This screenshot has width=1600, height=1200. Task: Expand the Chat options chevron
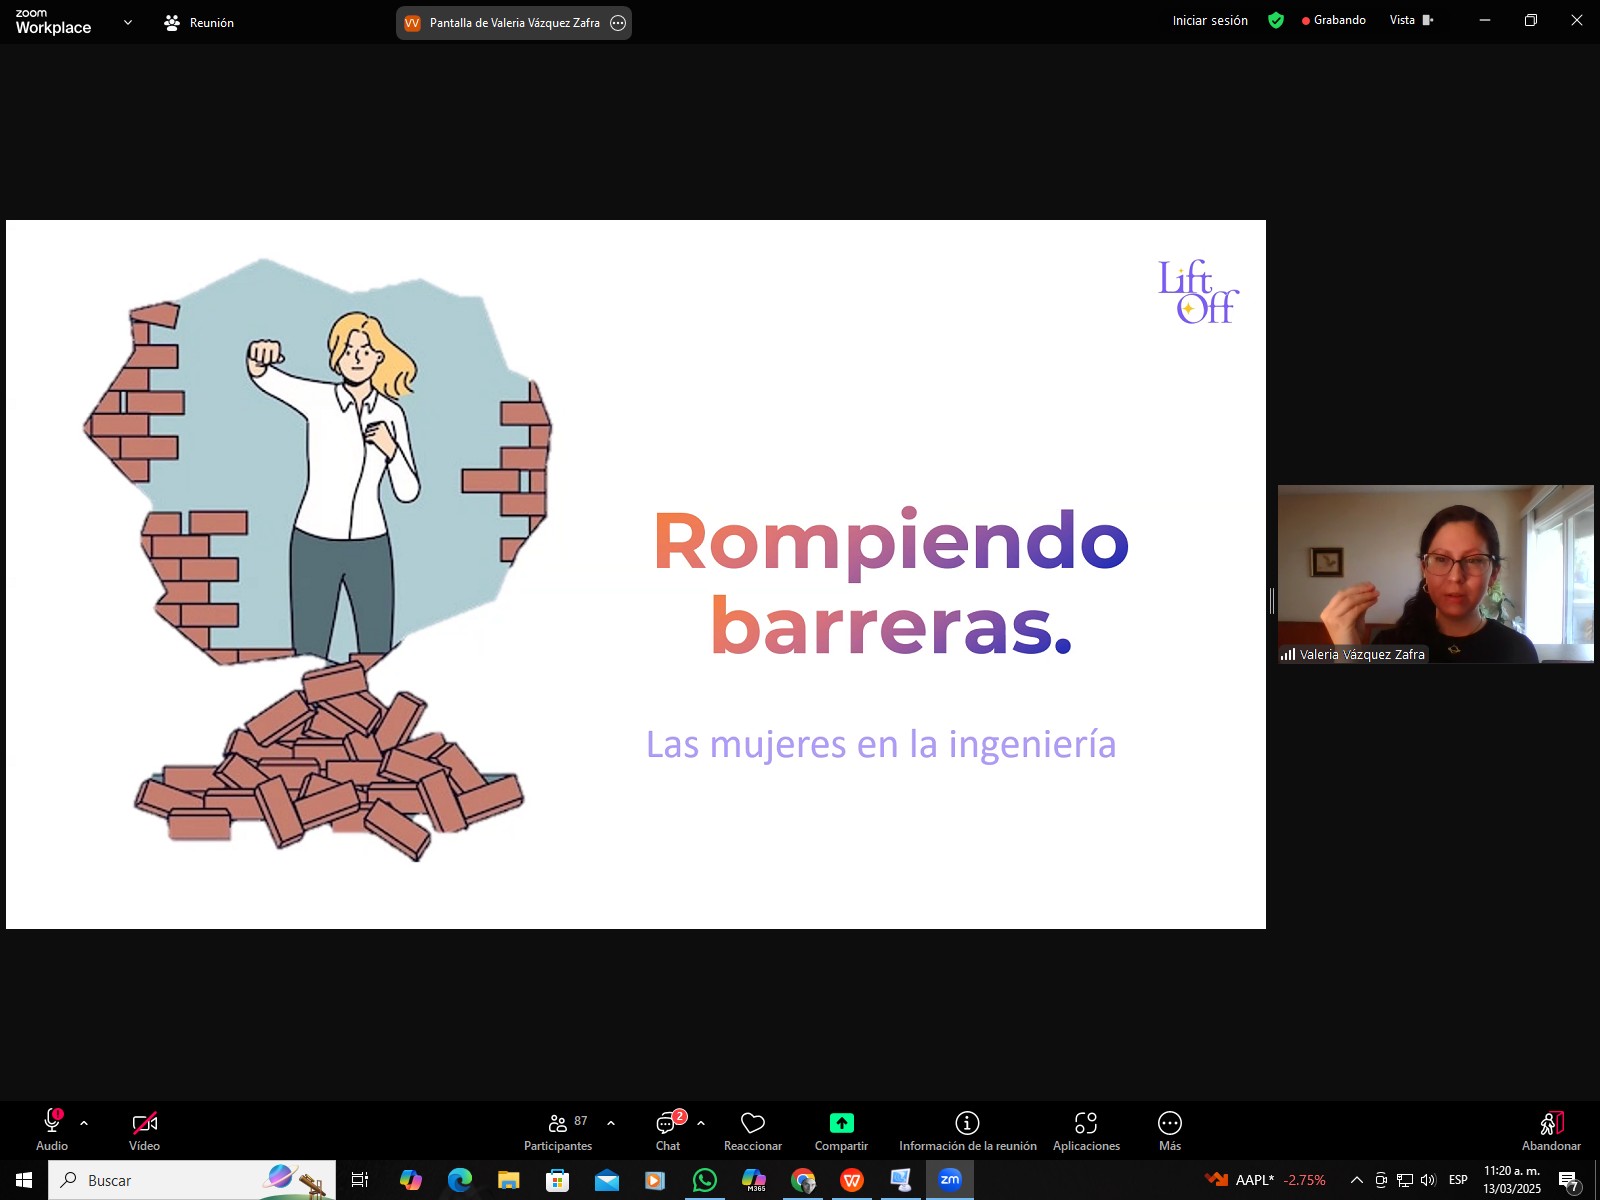(x=701, y=1123)
